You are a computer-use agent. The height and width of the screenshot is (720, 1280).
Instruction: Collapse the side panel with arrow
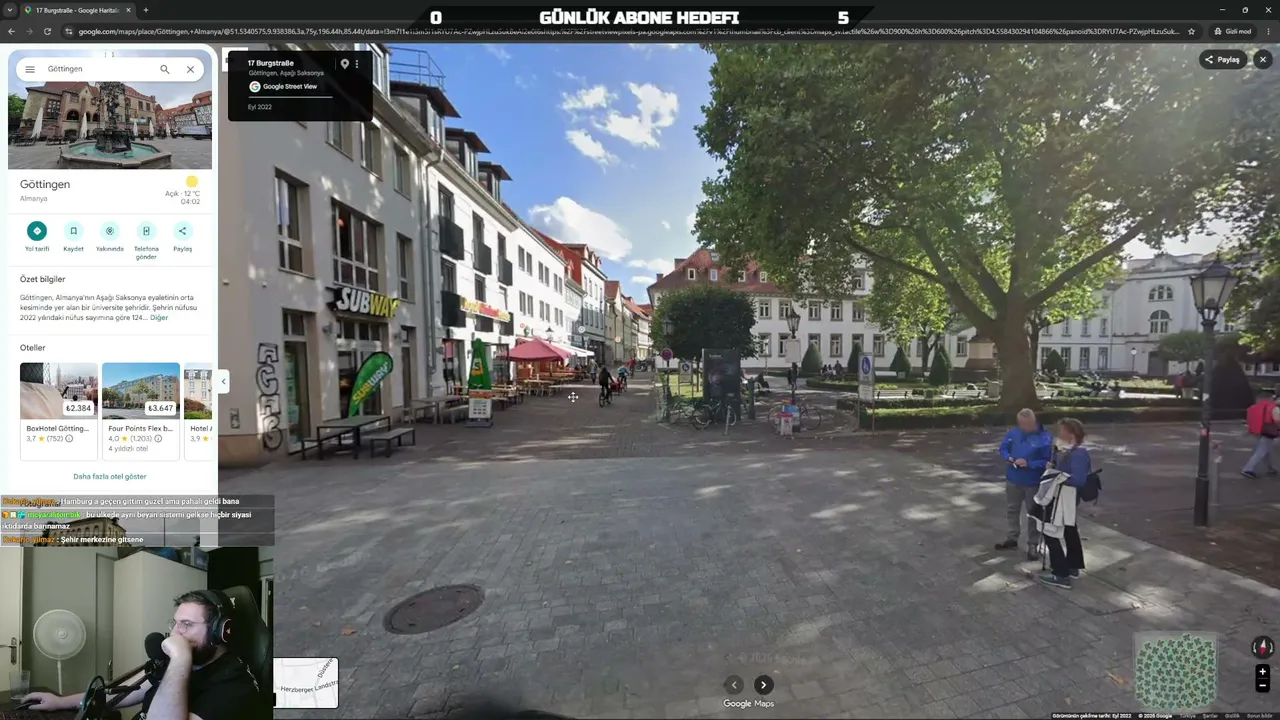(x=223, y=381)
